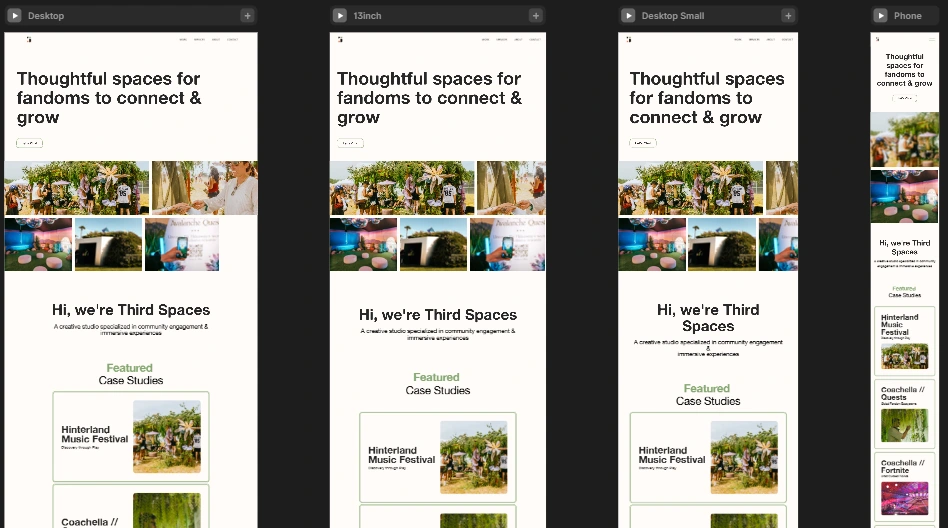Add breakpoint using plus on 13inch header

tap(536, 16)
